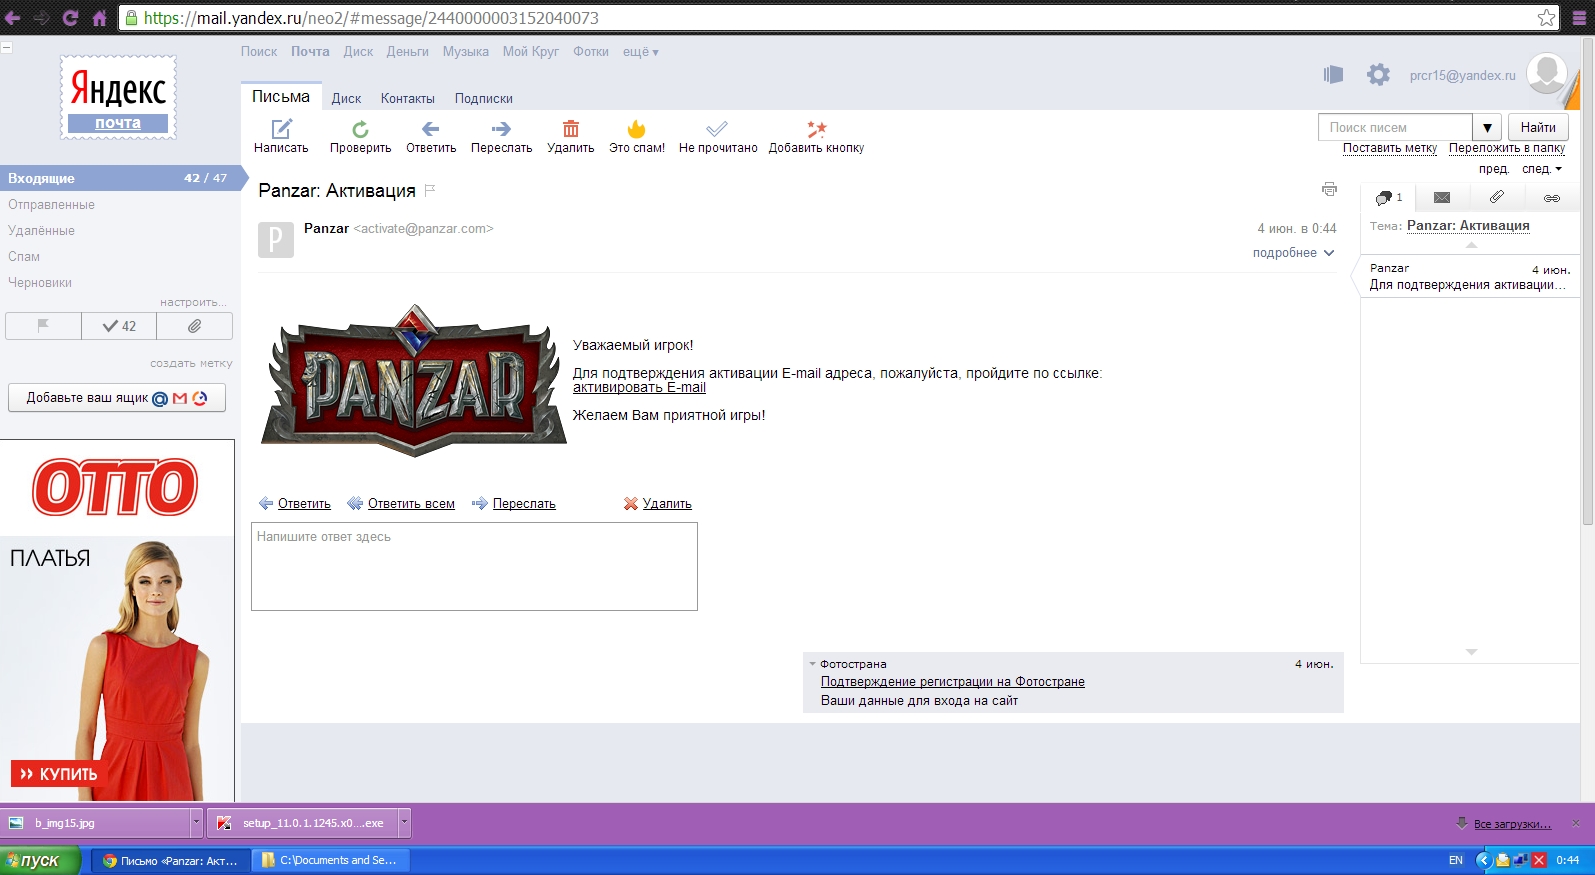This screenshot has height=875, width=1595.
Task: Click the Написать compose icon
Action: point(281,129)
